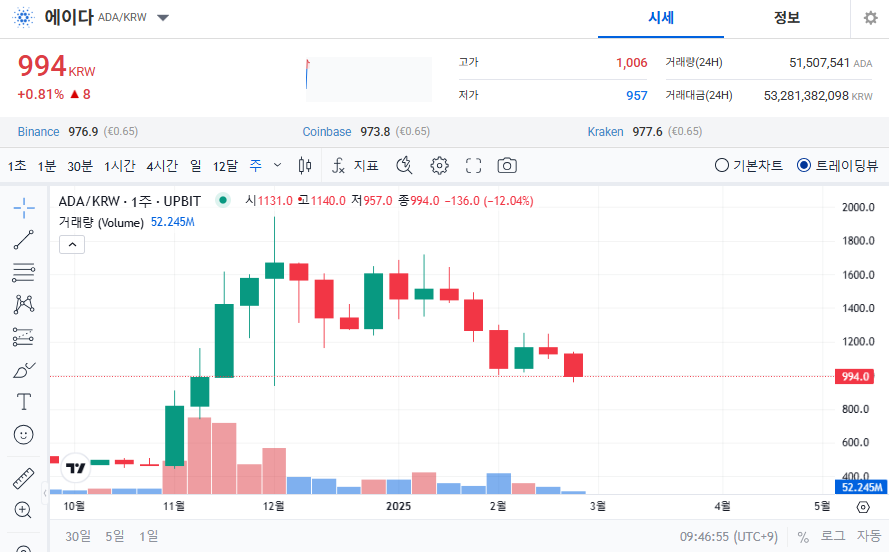Set chart range to 5일
889x552 pixels.
pyautogui.click(x=115, y=536)
